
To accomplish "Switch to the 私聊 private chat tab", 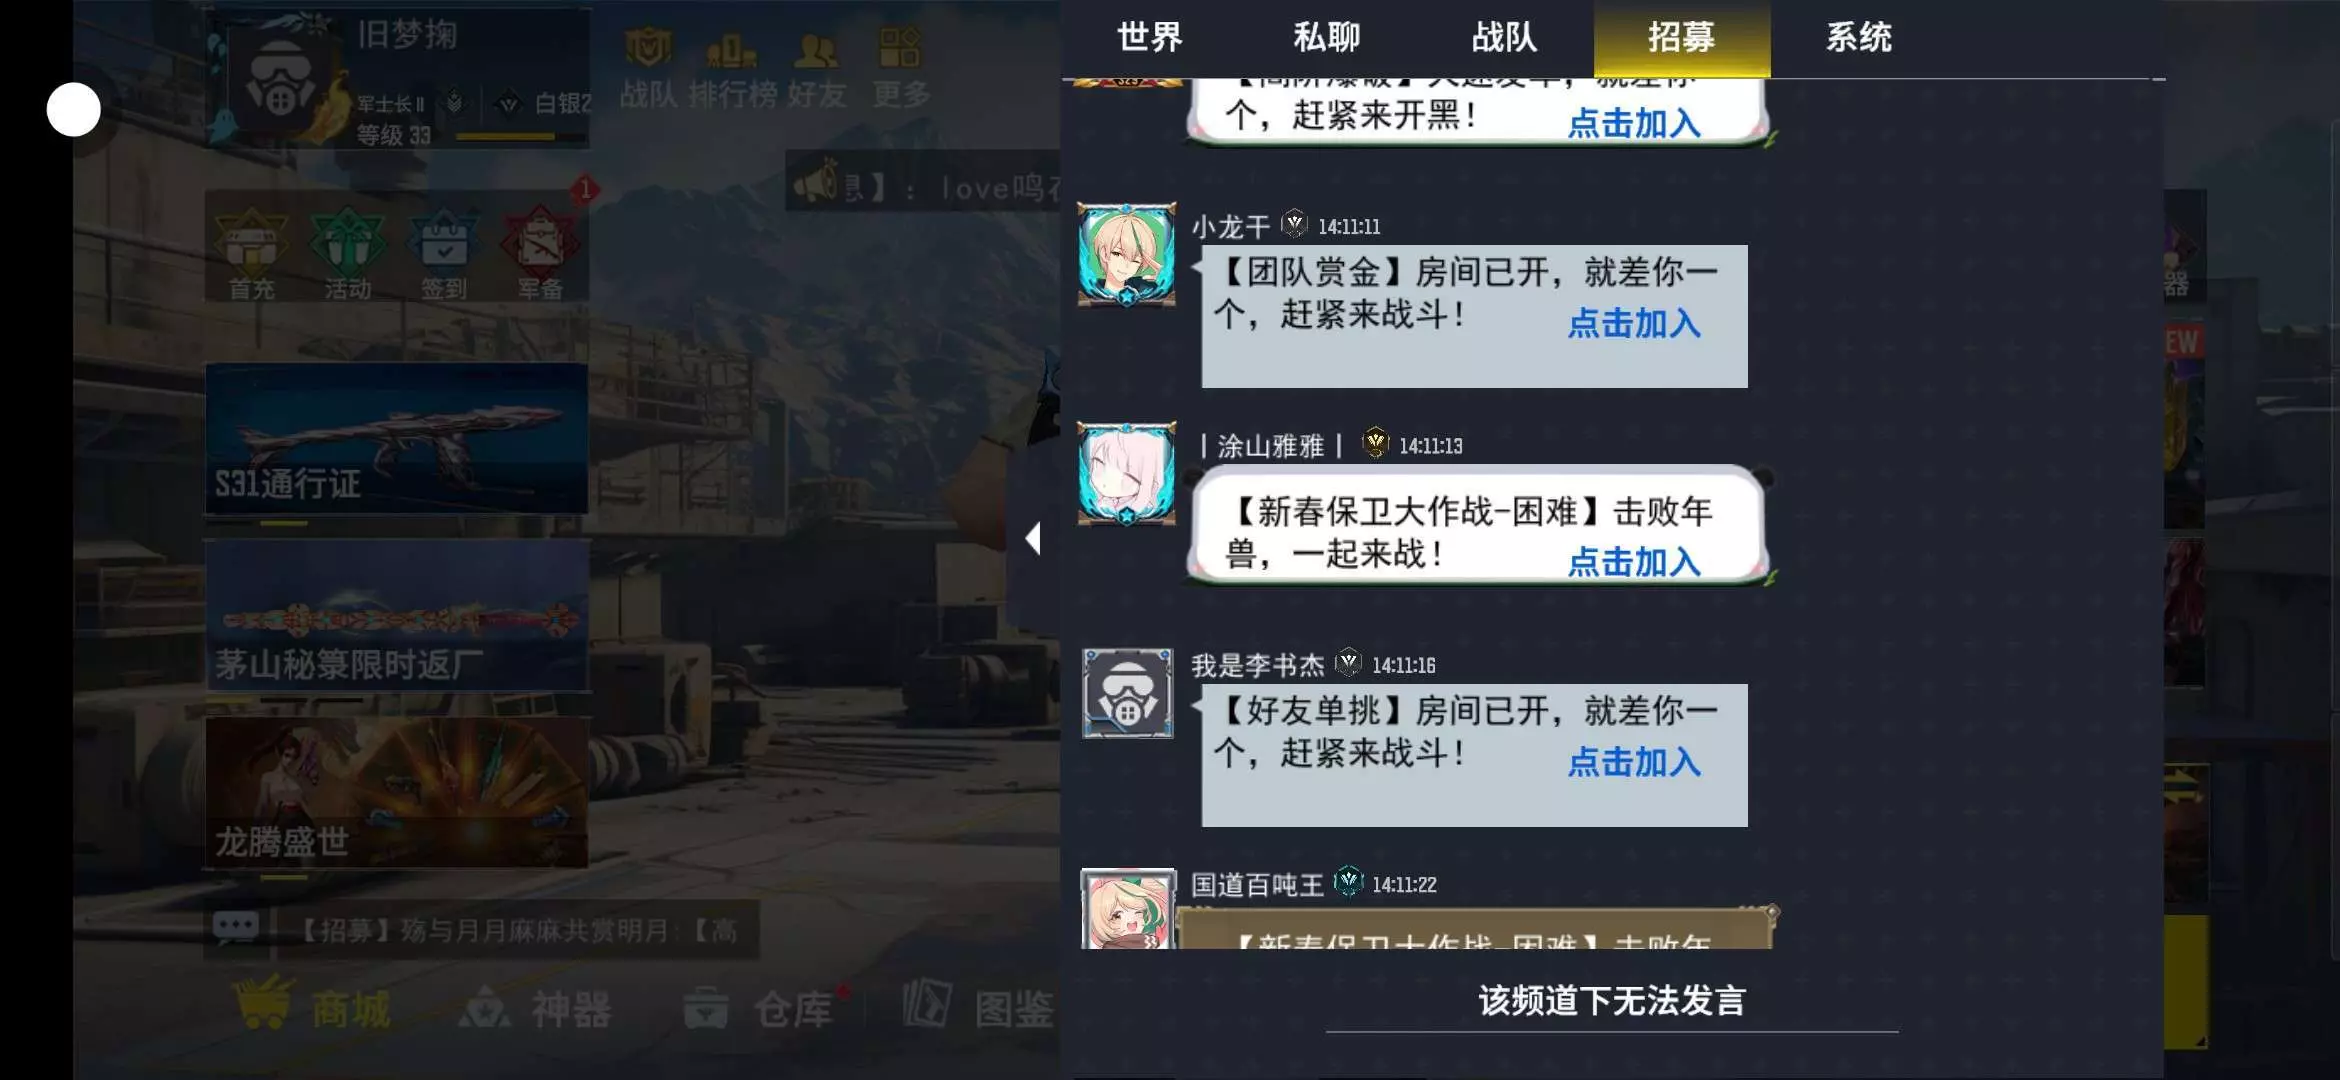I will (1327, 38).
